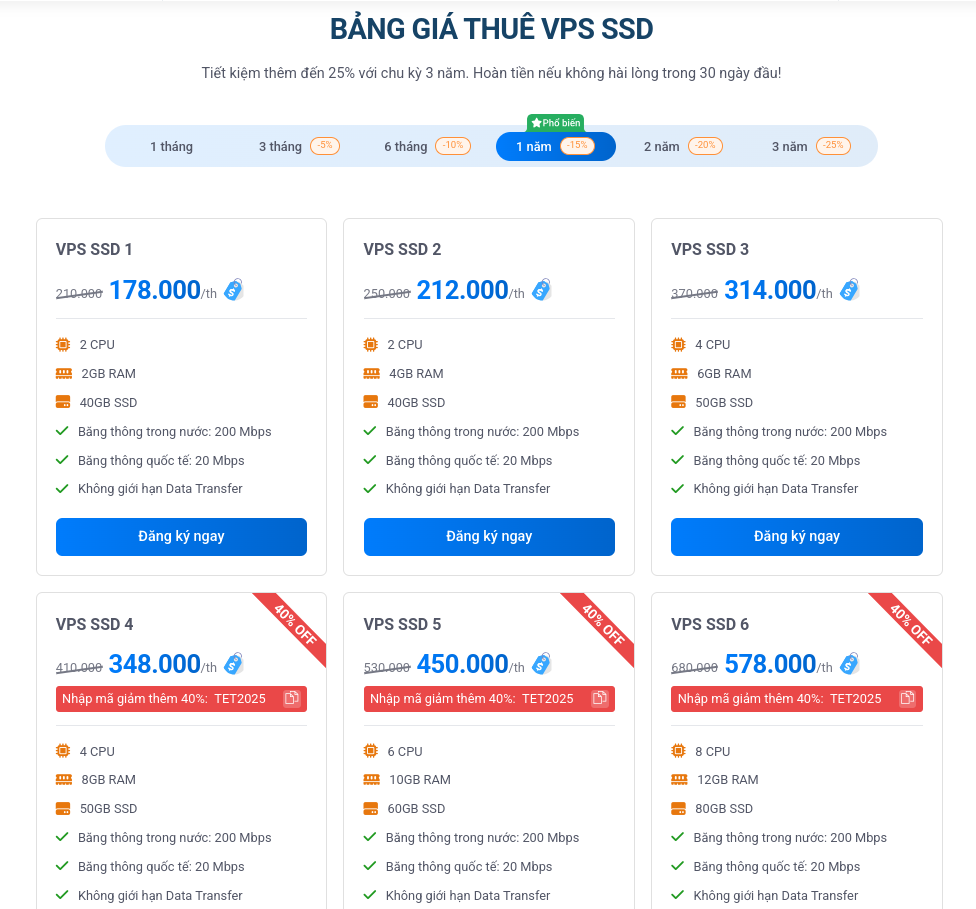Image resolution: width=976 pixels, height=909 pixels.
Task: Click the price tag icon on VPS SSD 6
Action: [849, 664]
